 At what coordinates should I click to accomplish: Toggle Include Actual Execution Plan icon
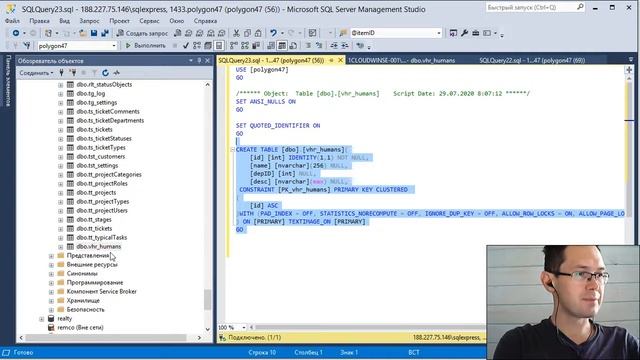pos(234,46)
